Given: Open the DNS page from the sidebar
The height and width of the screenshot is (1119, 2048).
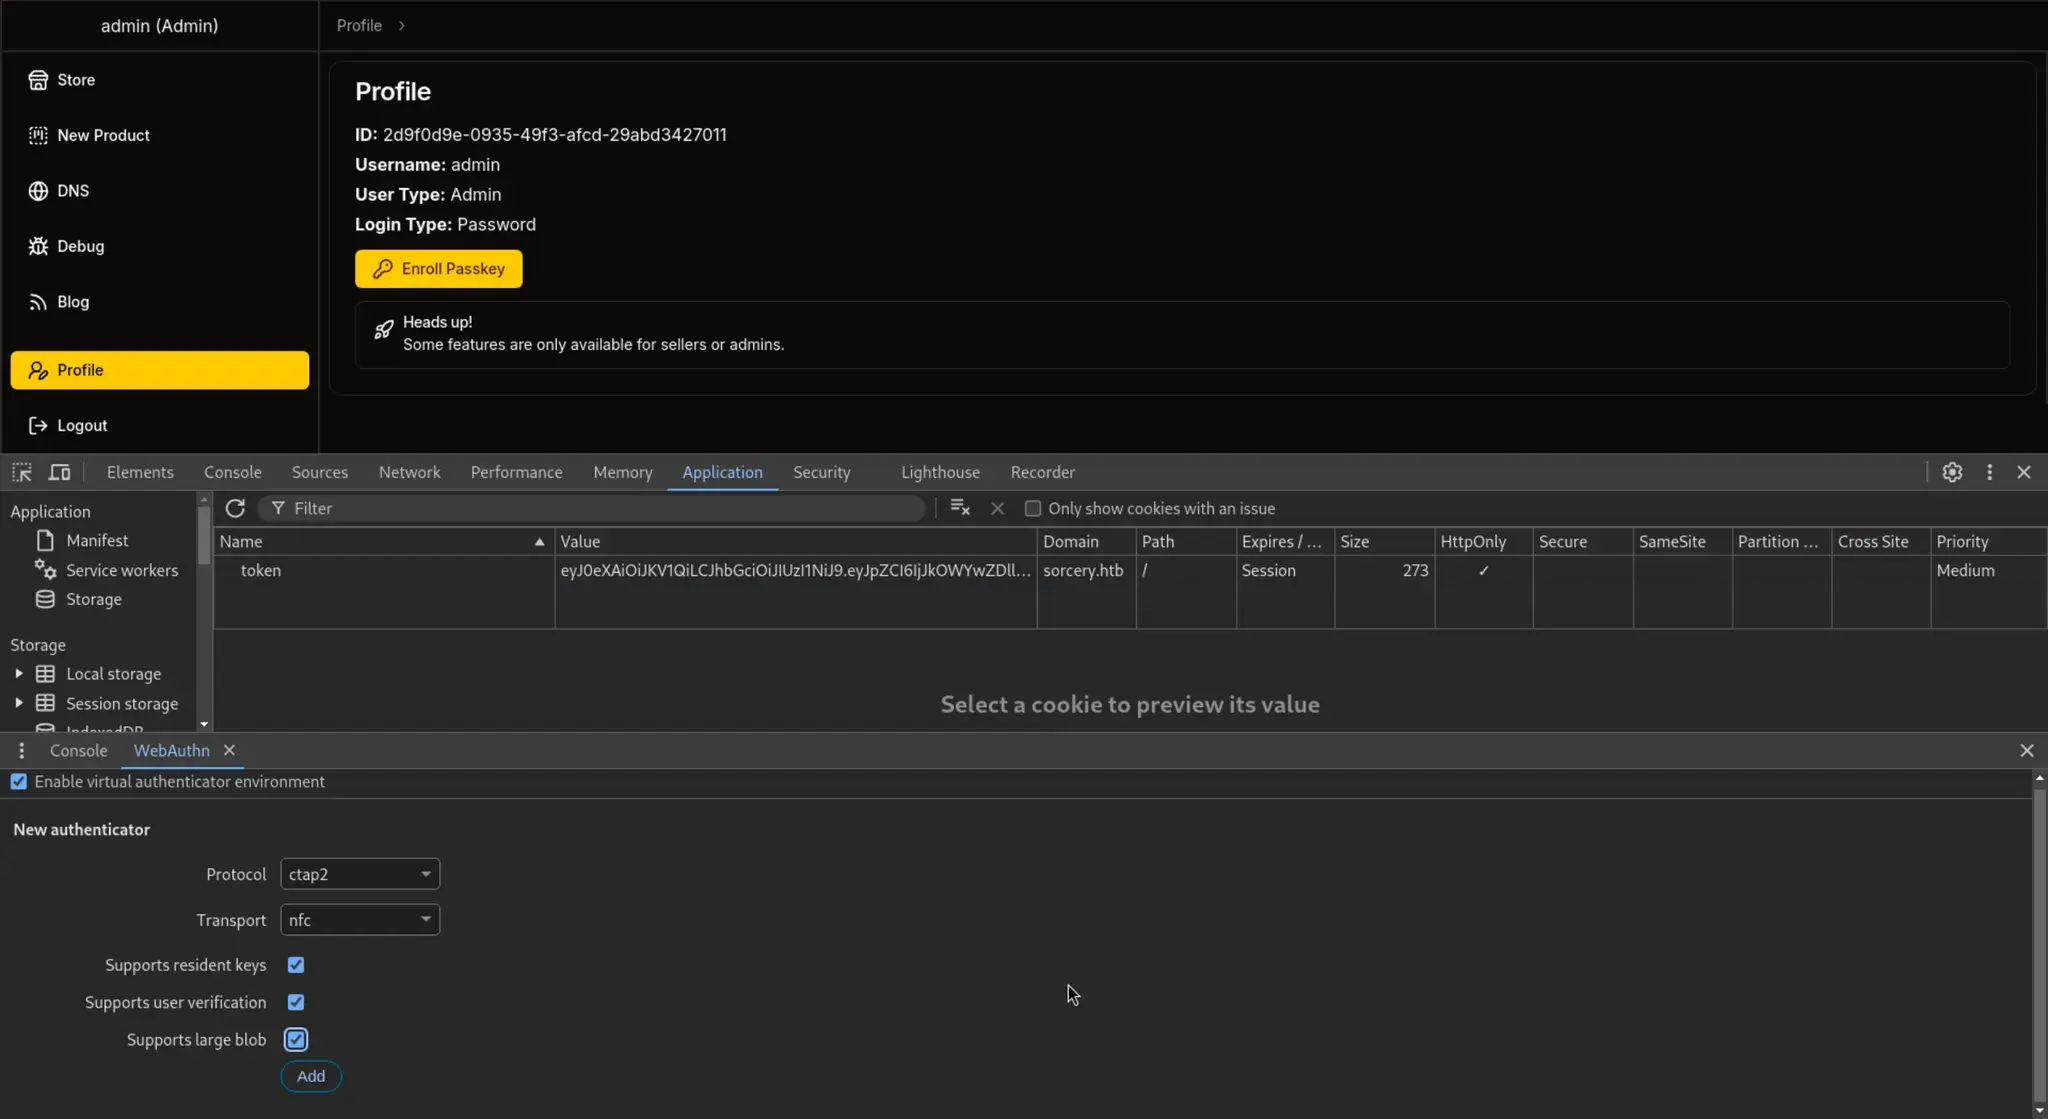Looking at the screenshot, I should tap(72, 191).
